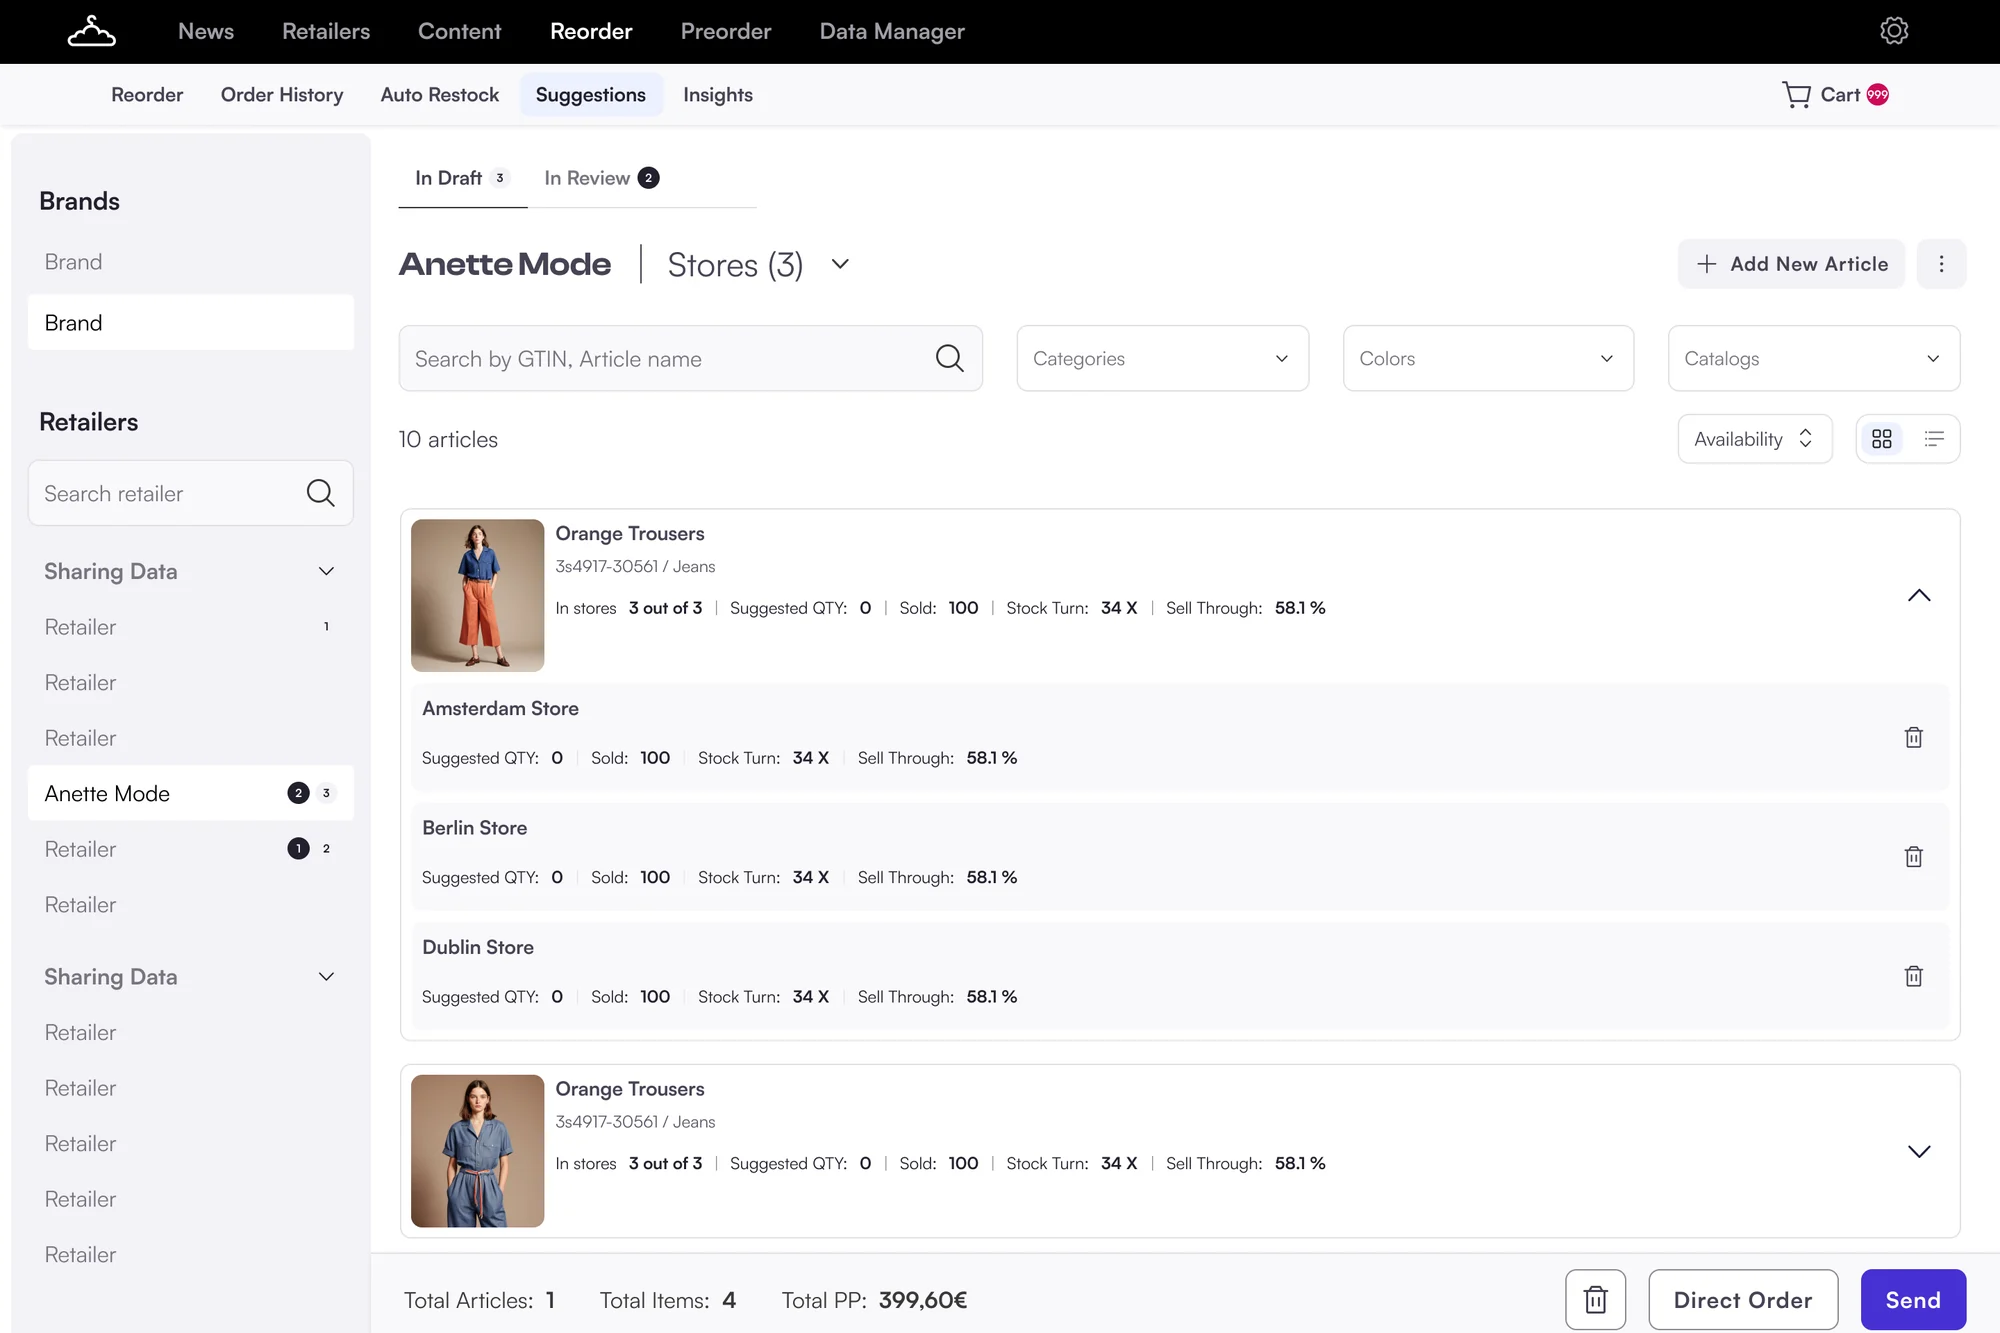Open the Colors dropdown
This screenshot has height=1333, width=2000.
[x=1488, y=358]
